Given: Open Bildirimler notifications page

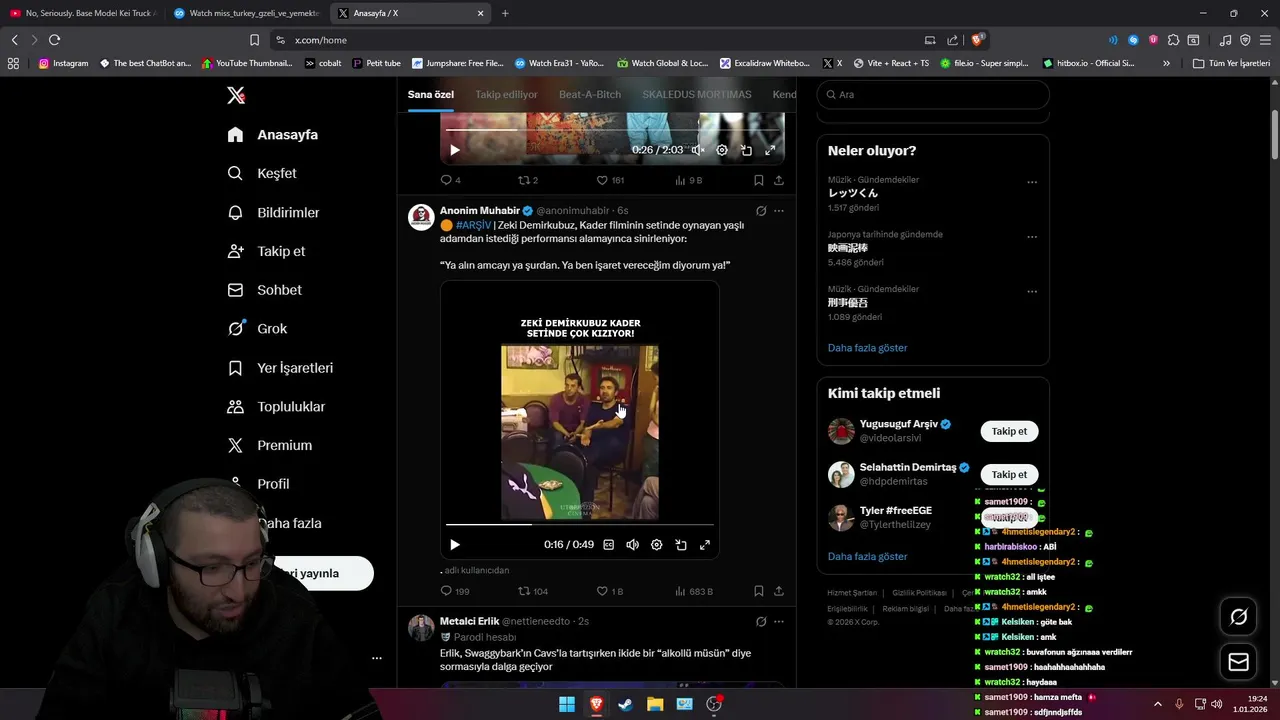Looking at the screenshot, I should click(274, 212).
